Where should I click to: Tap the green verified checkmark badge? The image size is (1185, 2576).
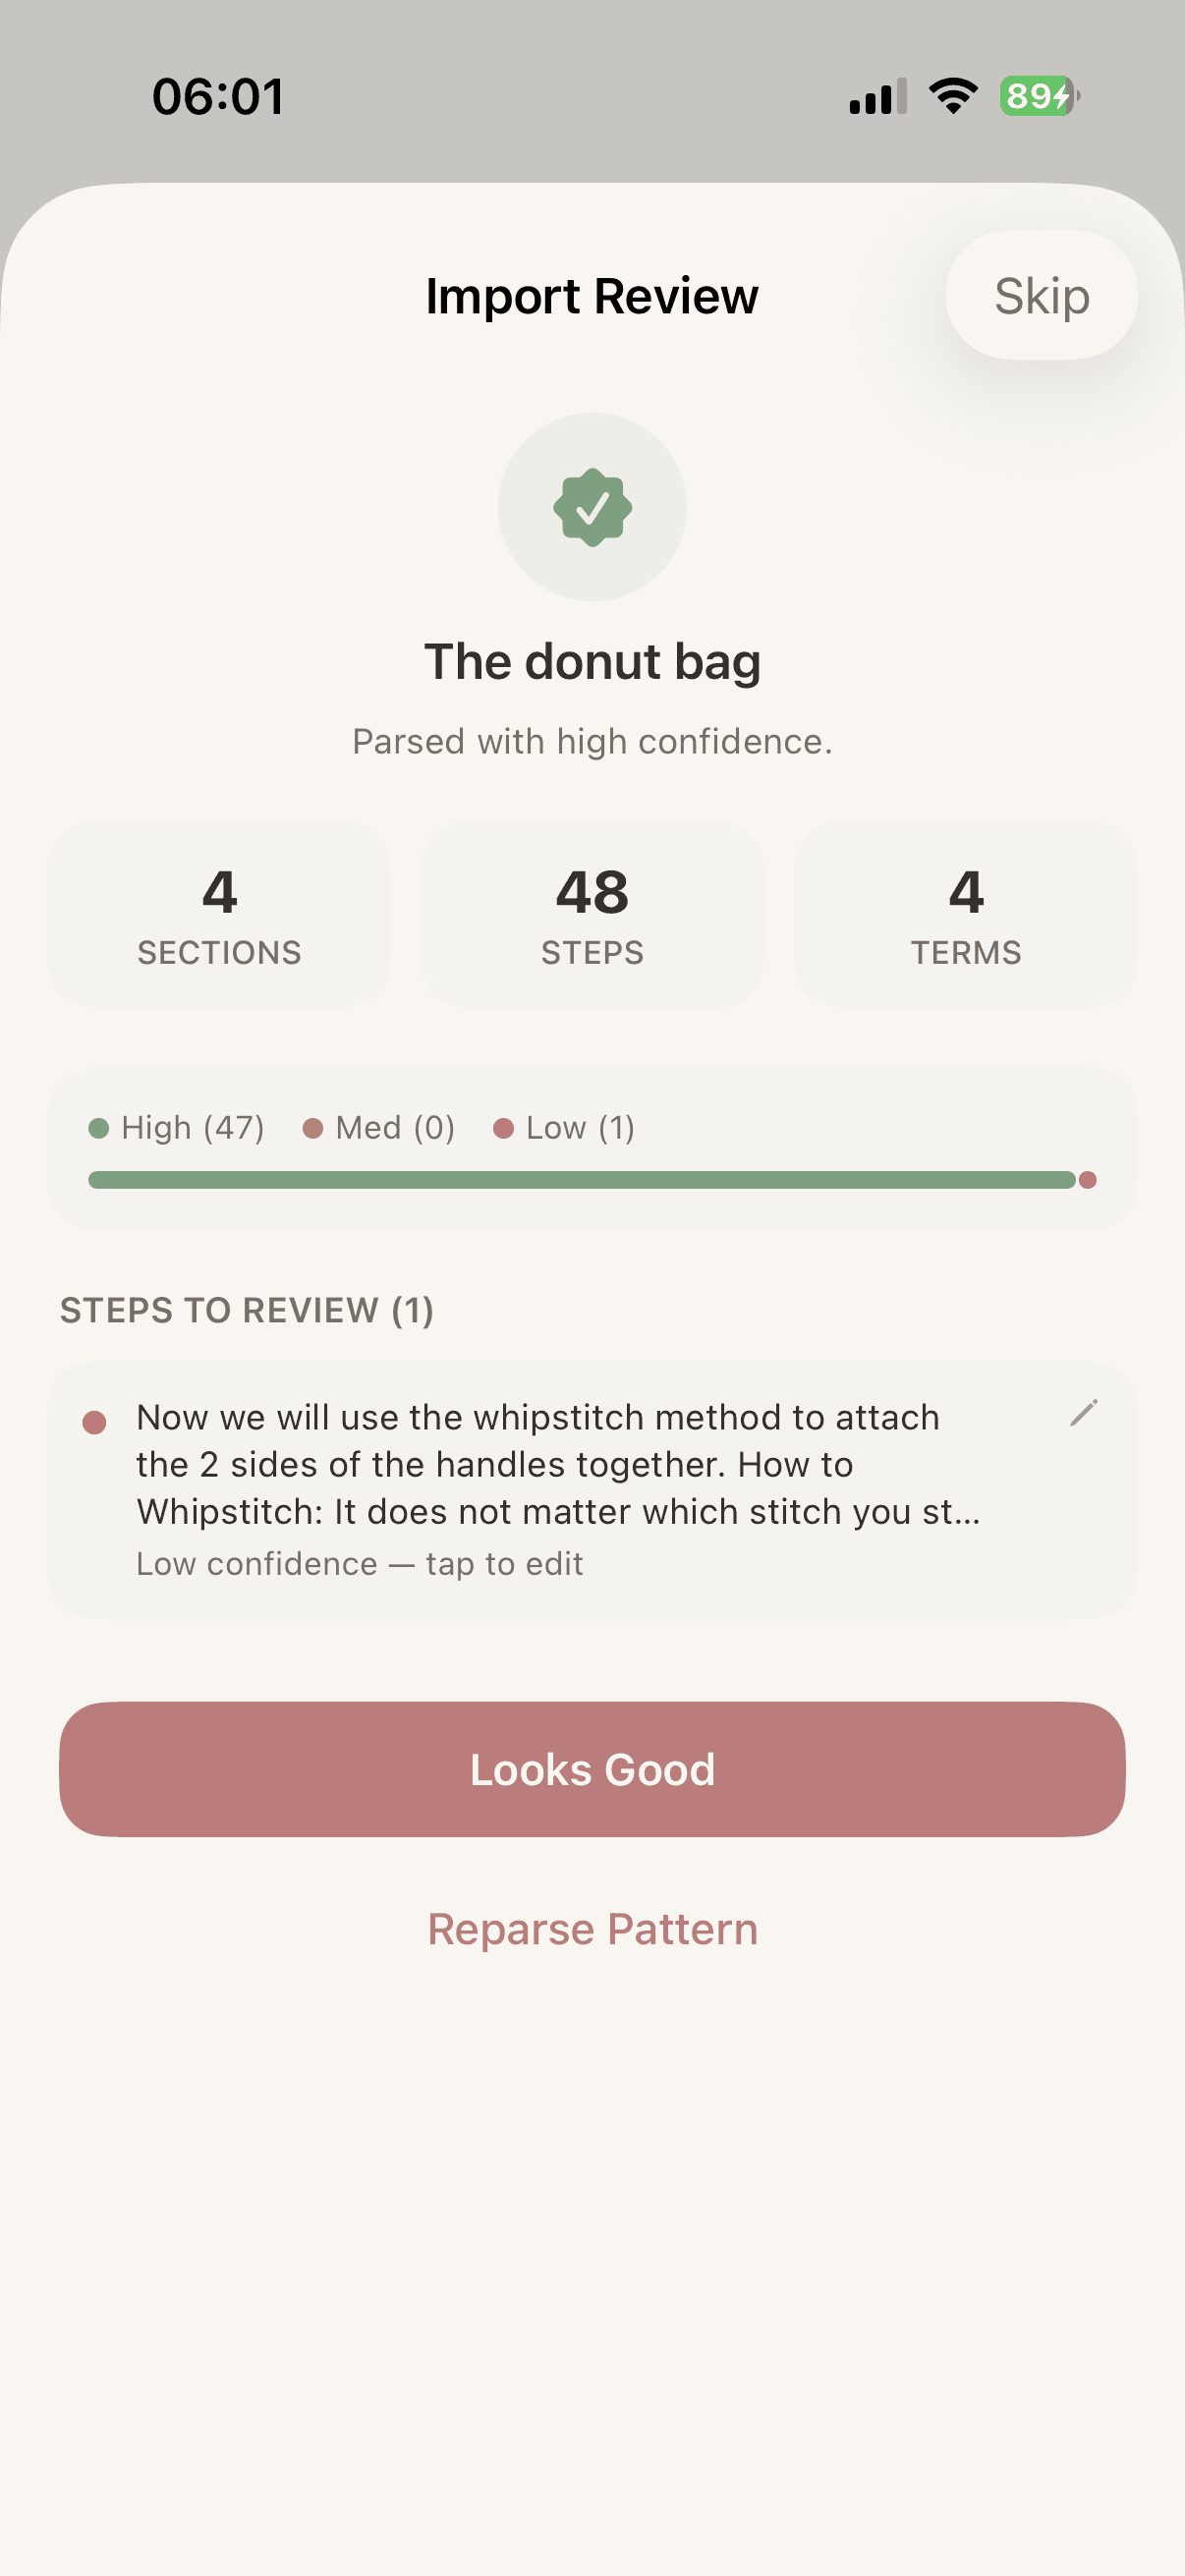592,507
